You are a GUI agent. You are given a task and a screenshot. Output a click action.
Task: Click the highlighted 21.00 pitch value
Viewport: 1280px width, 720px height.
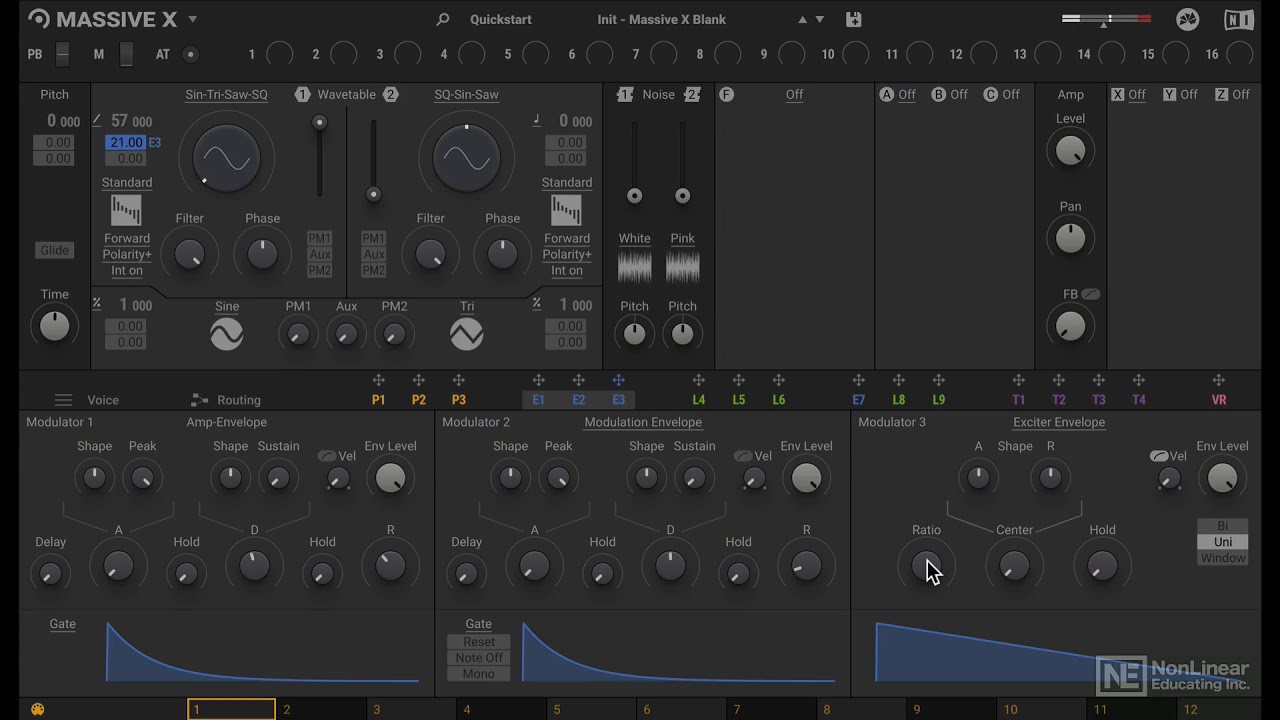(x=126, y=143)
